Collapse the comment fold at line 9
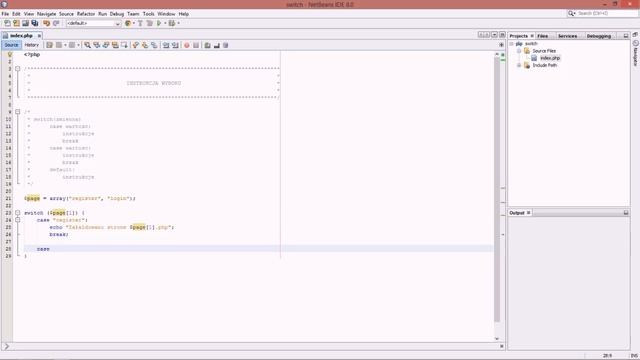The height and width of the screenshot is (360, 640). coord(18,111)
